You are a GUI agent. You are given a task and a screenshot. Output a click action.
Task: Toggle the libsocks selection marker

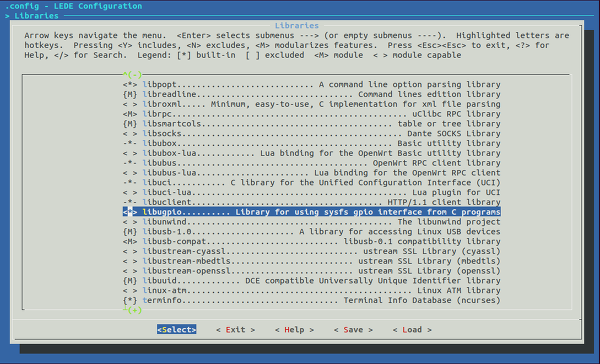pyautogui.click(x=130, y=134)
